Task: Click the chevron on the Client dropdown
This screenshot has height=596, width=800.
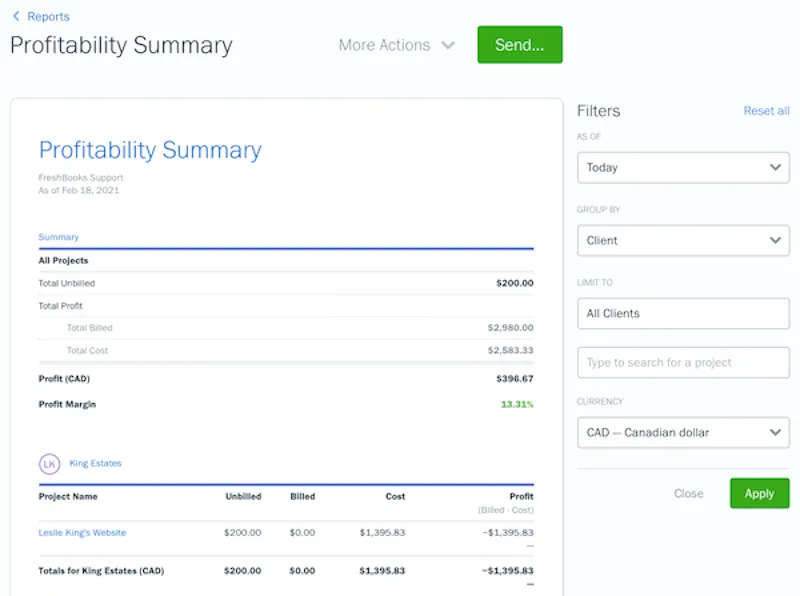Action: point(775,240)
